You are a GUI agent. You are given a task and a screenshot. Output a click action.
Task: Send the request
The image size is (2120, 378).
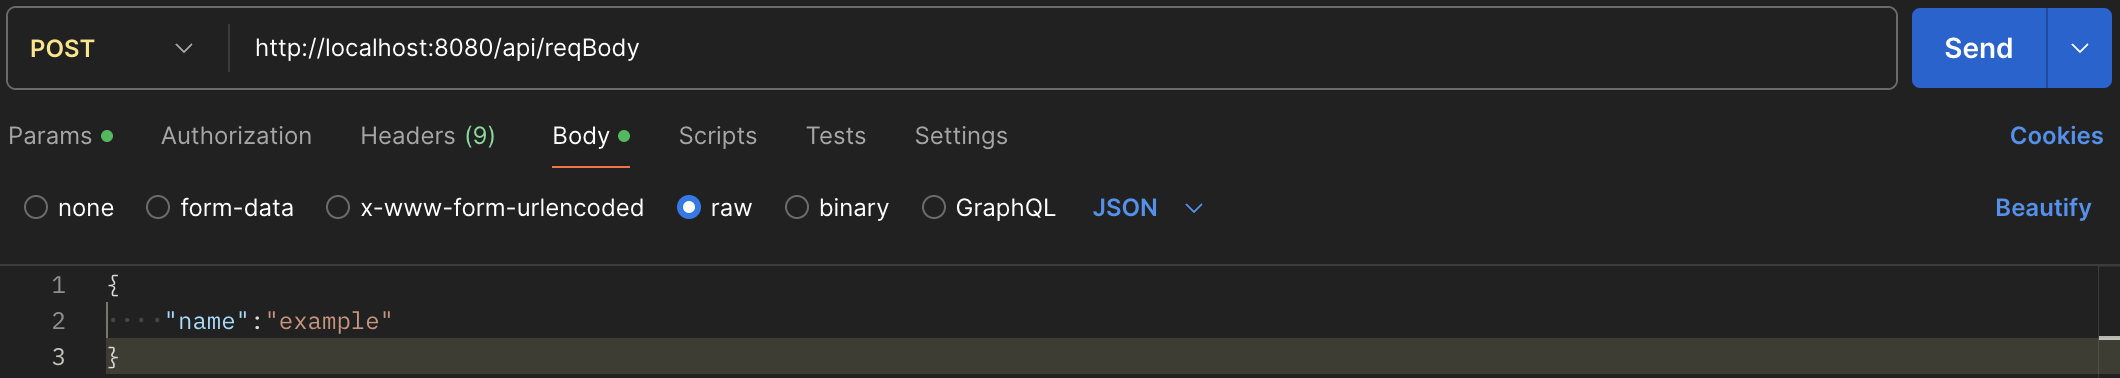click(1979, 48)
